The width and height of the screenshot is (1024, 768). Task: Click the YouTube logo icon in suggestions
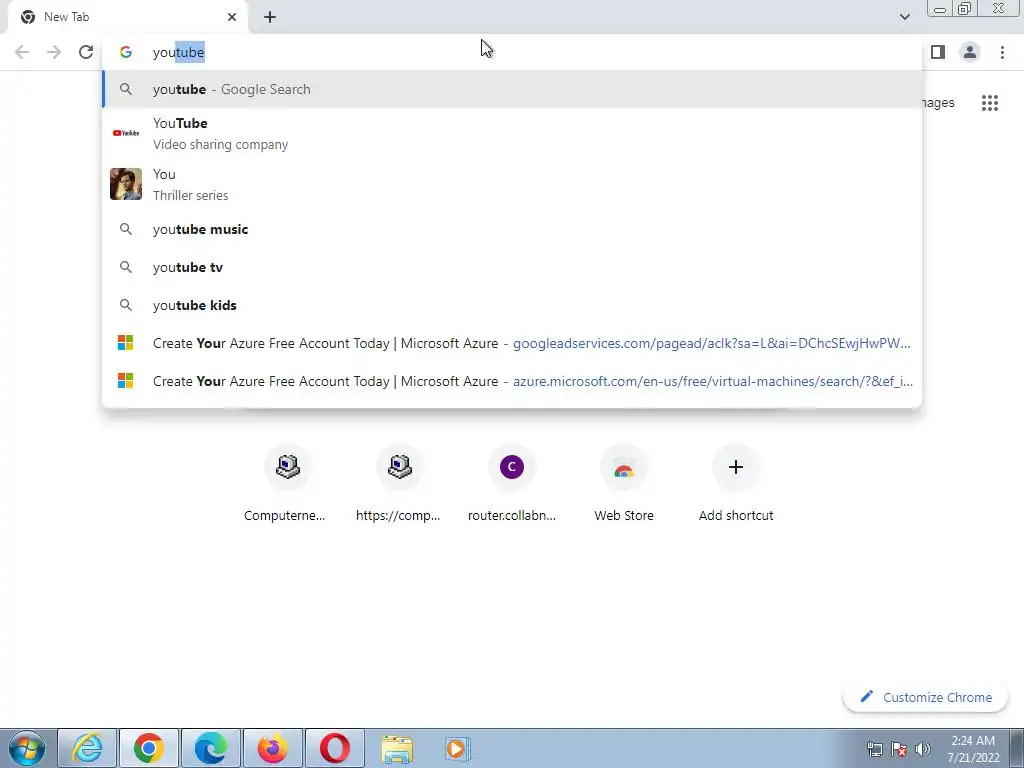tap(125, 133)
